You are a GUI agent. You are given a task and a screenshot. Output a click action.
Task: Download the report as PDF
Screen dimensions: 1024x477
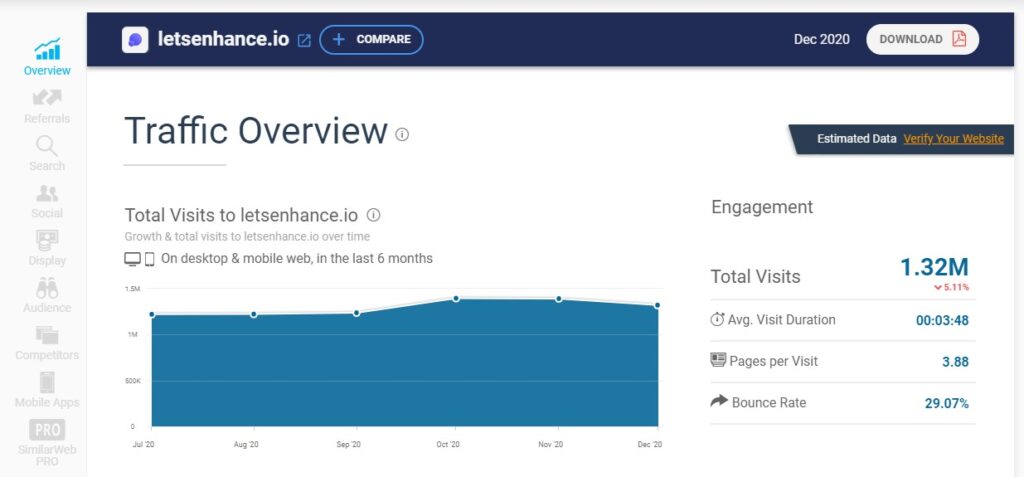click(922, 39)
